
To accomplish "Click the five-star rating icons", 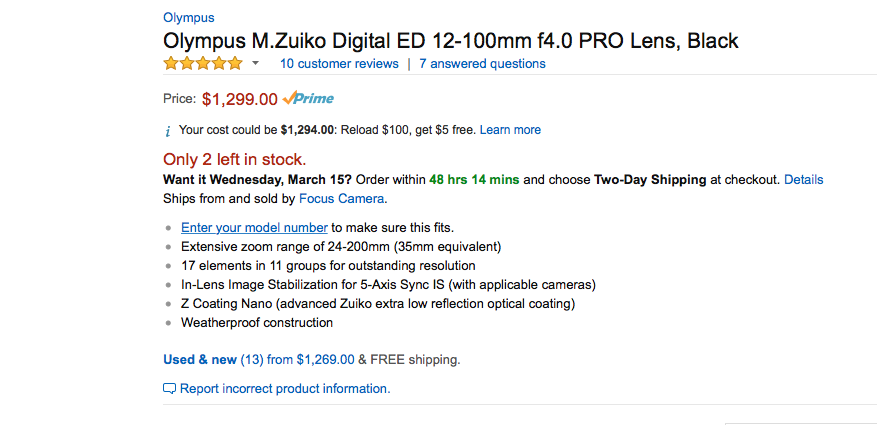I will click(x=203, y=64).
